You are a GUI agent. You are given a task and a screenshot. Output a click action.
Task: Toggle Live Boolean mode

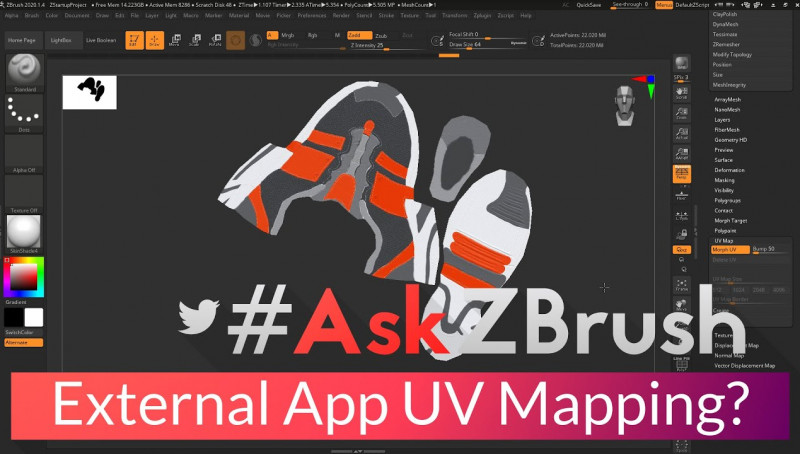[101, 40]
